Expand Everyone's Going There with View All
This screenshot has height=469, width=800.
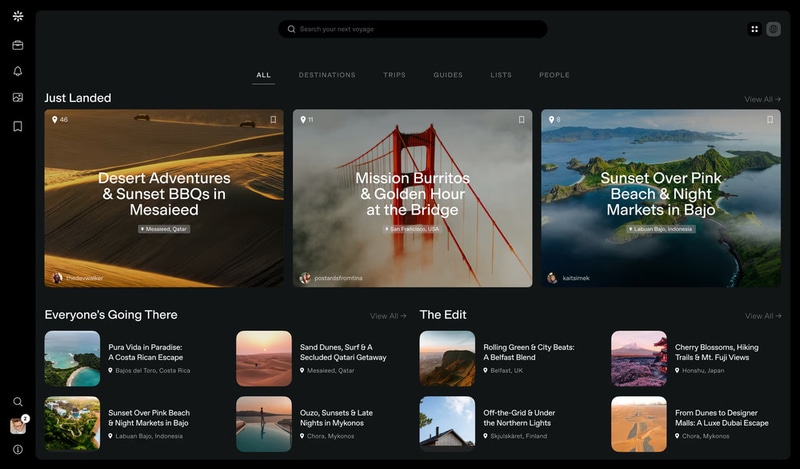(388, 316)
